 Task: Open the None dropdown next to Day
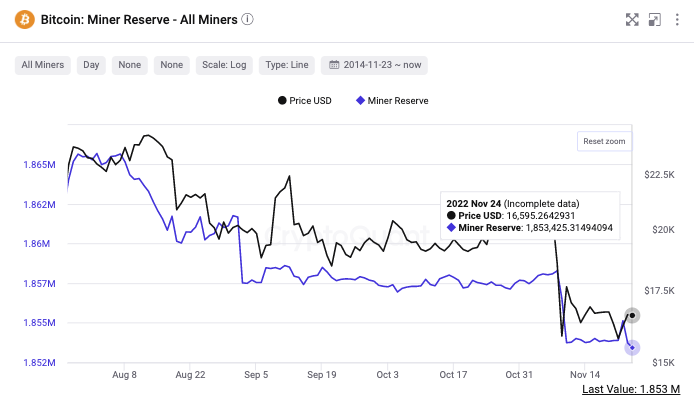(129, 65)
